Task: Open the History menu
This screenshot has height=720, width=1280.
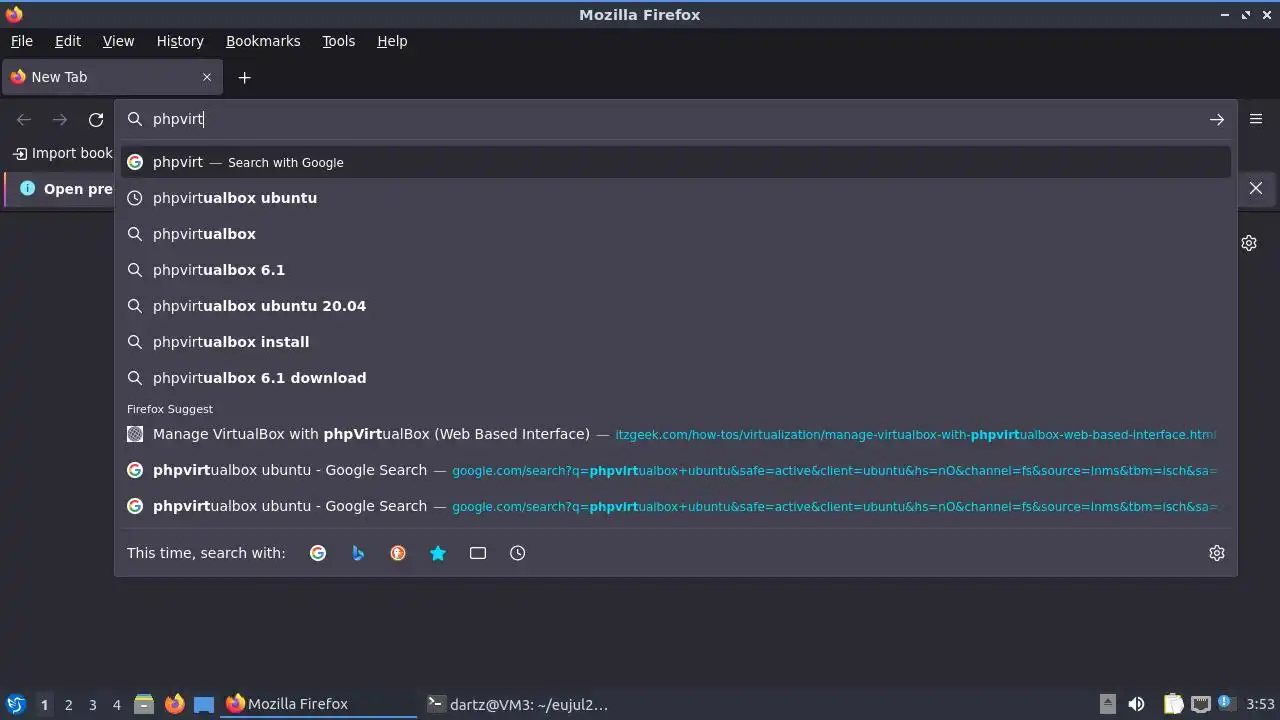Action: tap(180, 41)
